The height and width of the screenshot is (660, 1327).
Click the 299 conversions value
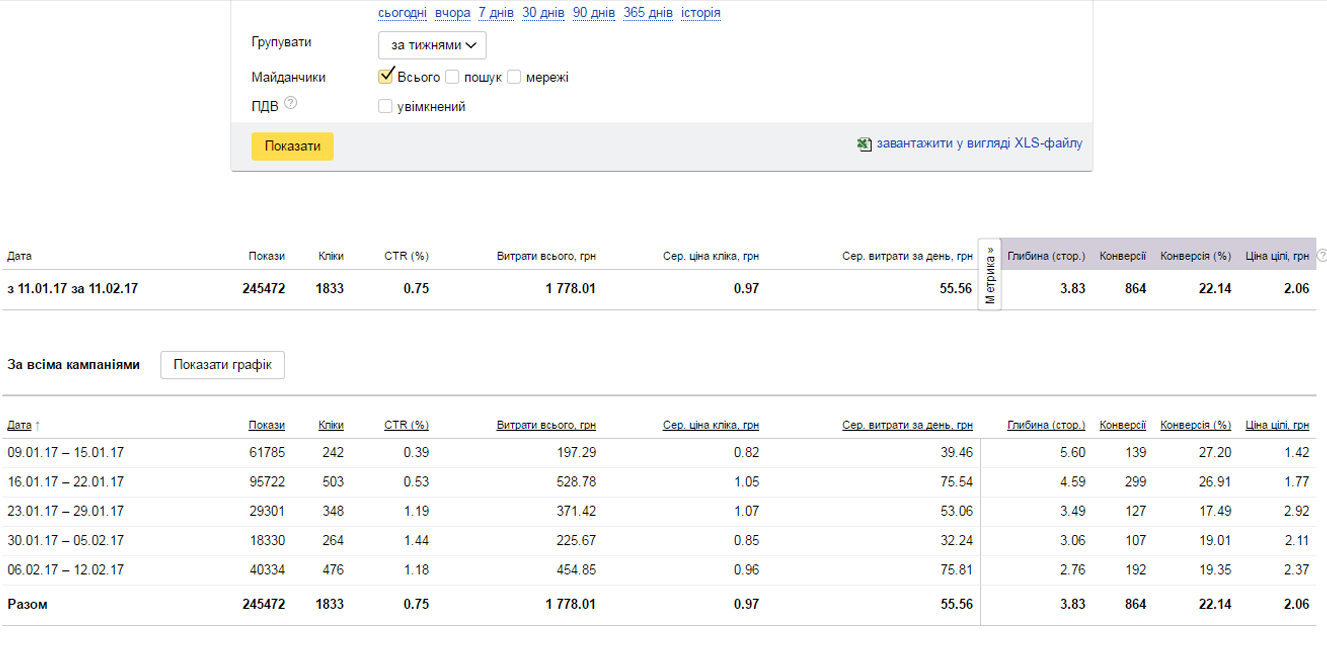click(x=1135, y=482)
